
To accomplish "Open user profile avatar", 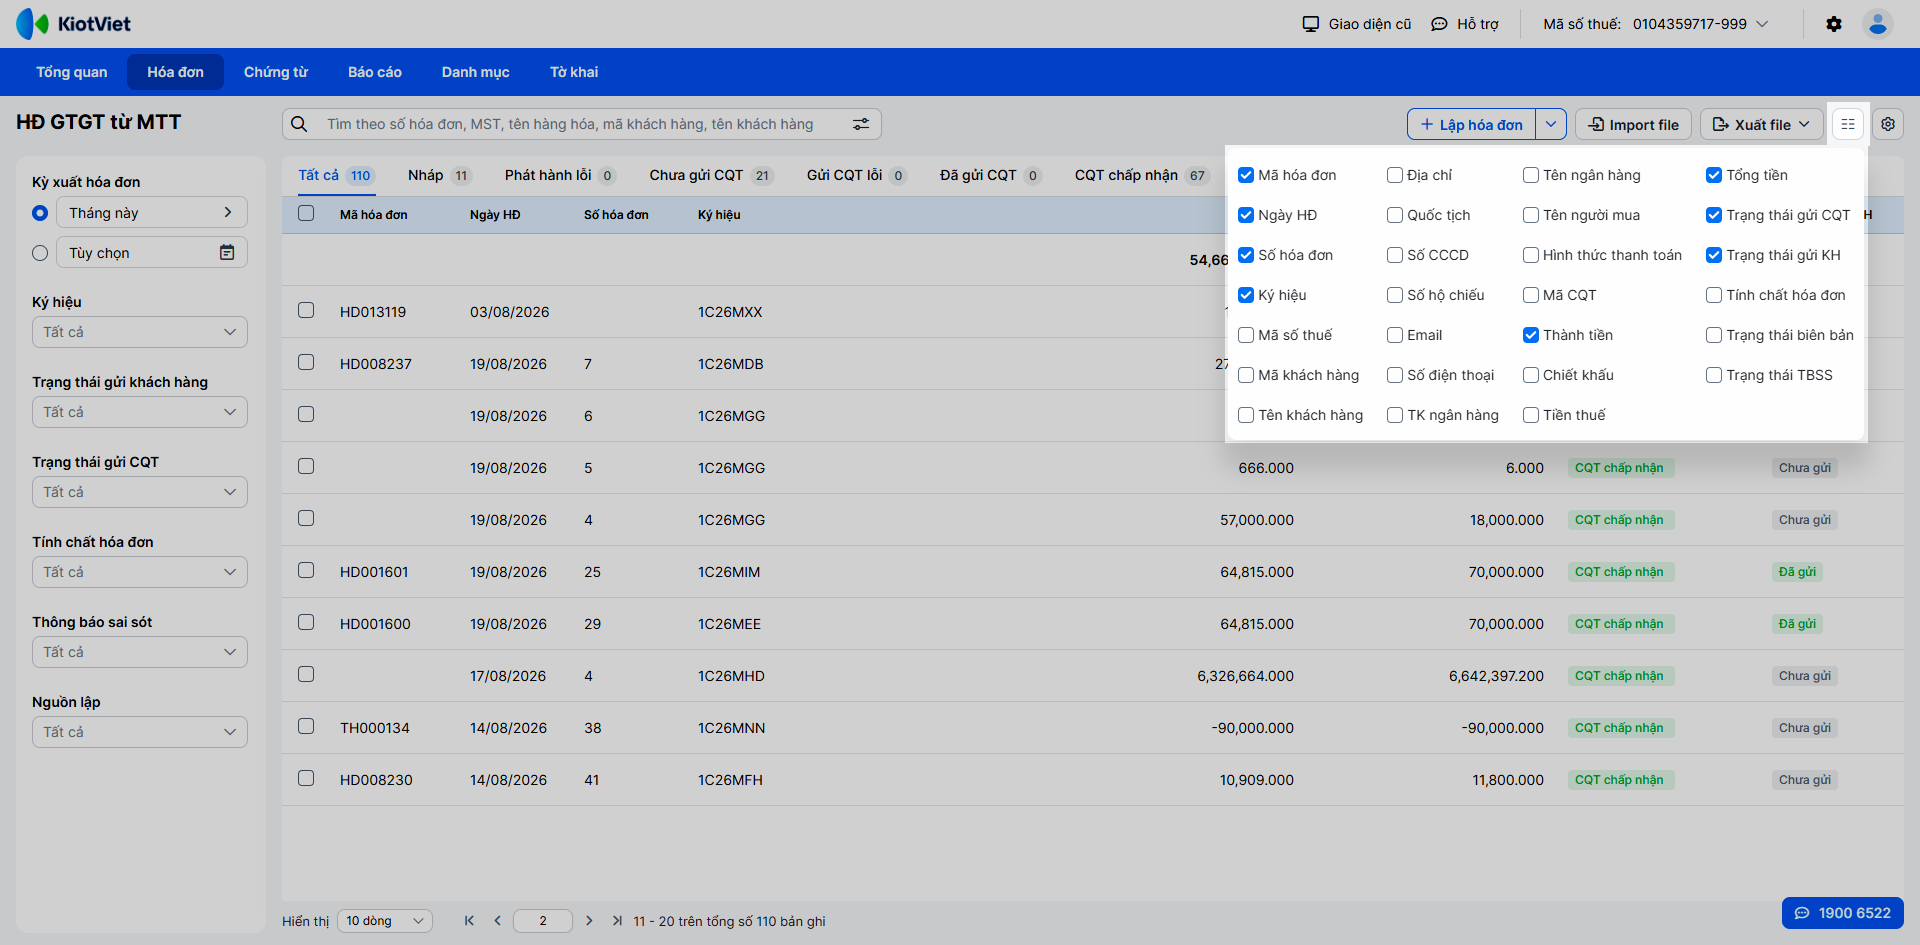I will click(1878, 24).
